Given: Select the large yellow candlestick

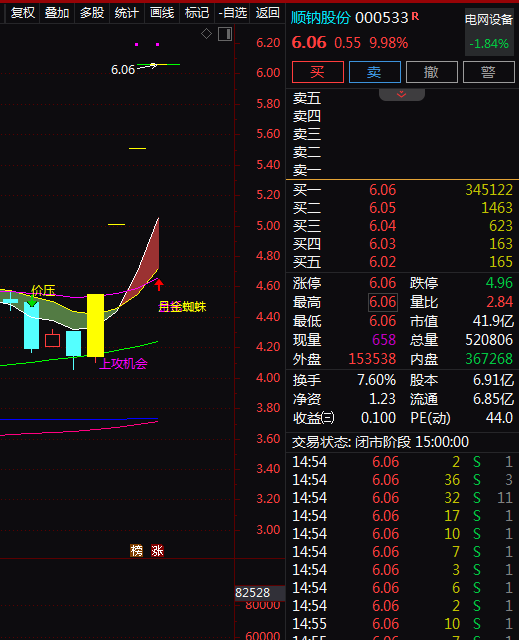Looking at the screenshot, I should pyautogui.click(x=95, y=325).
